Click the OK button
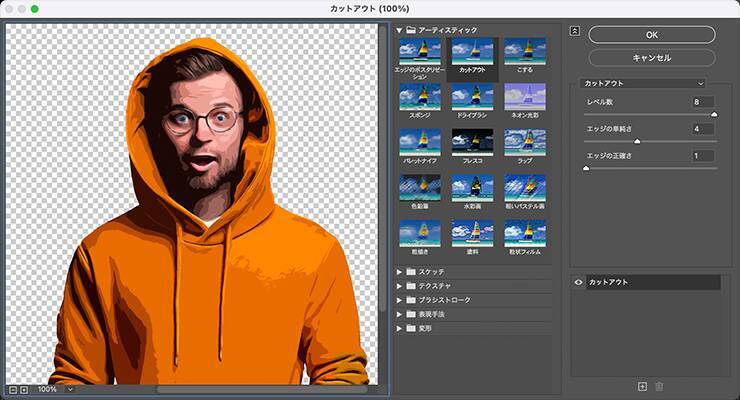The image size is (740, 400). [651, 34]
